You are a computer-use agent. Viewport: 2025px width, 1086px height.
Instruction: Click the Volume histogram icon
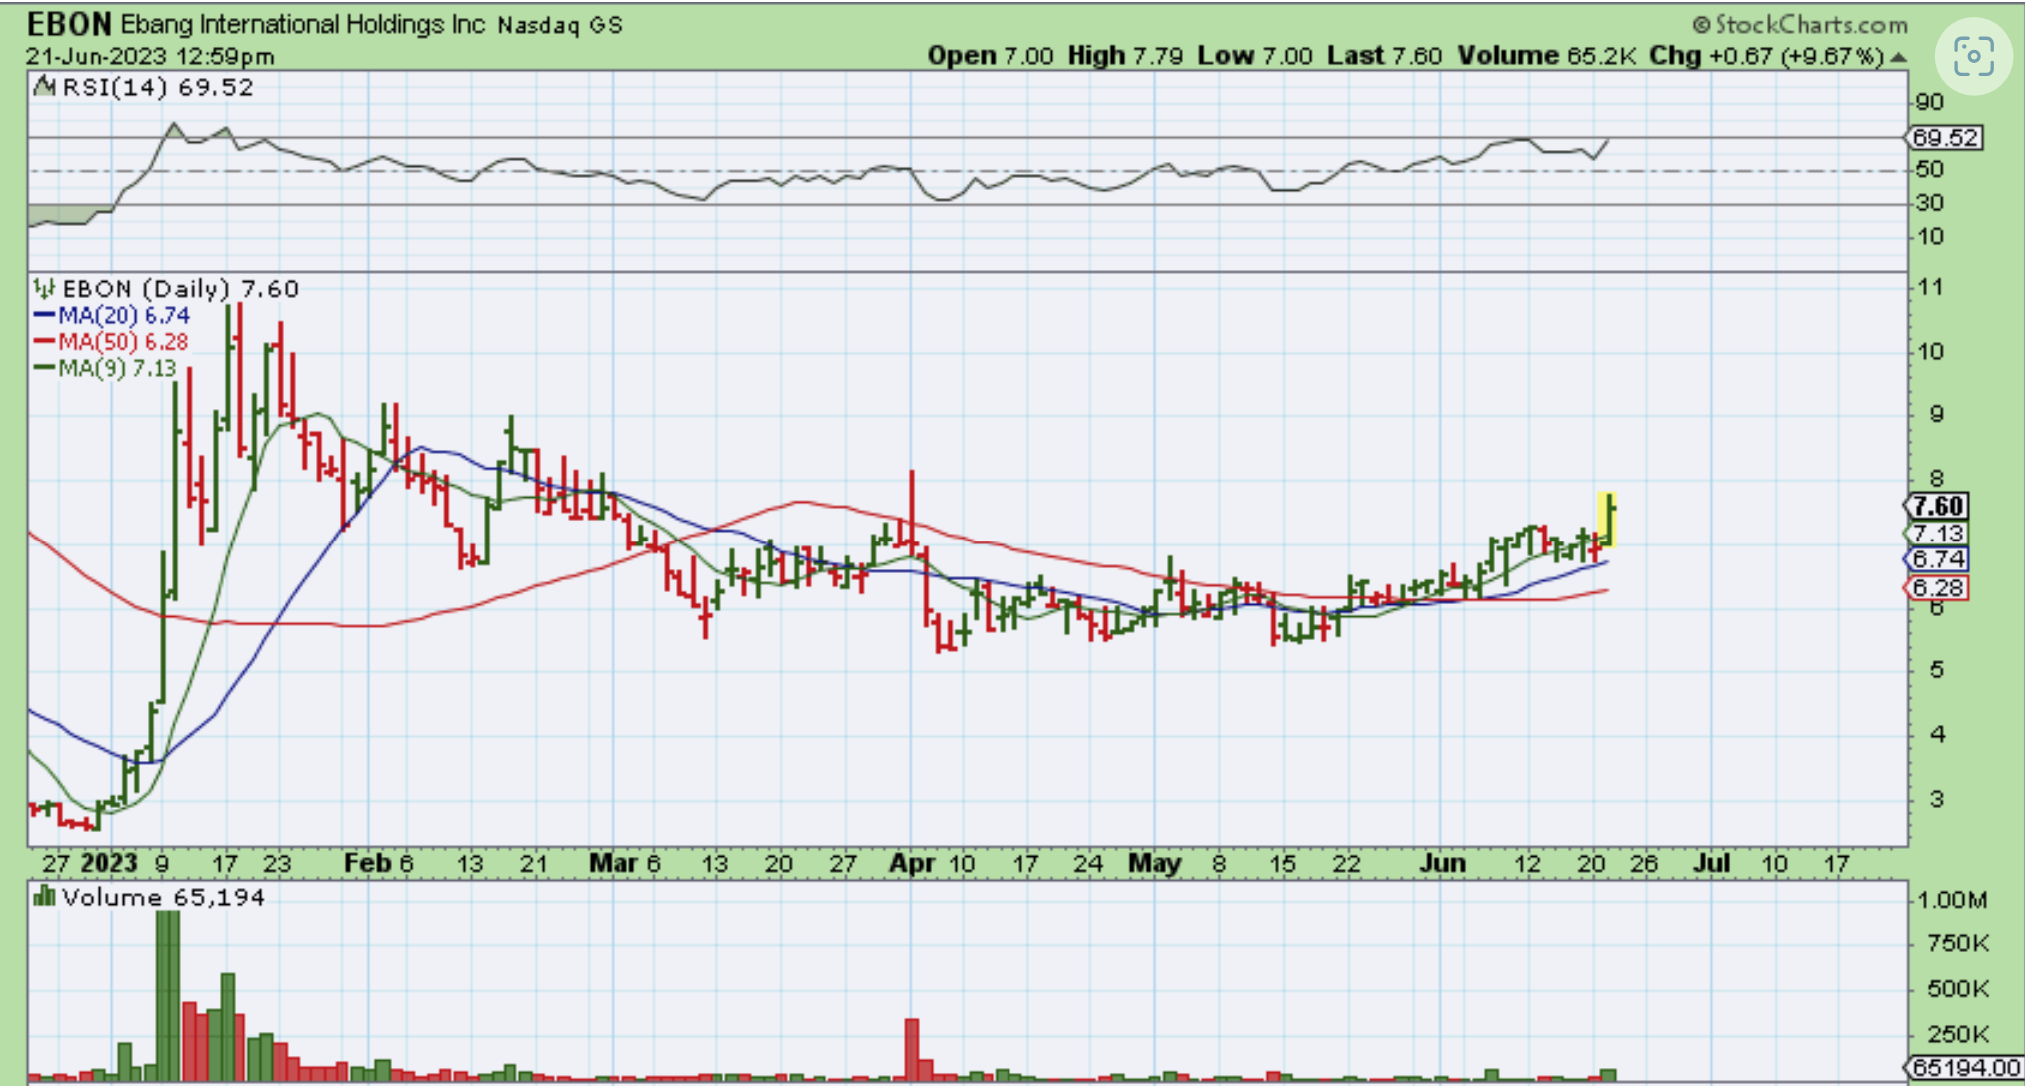point(44,896)
